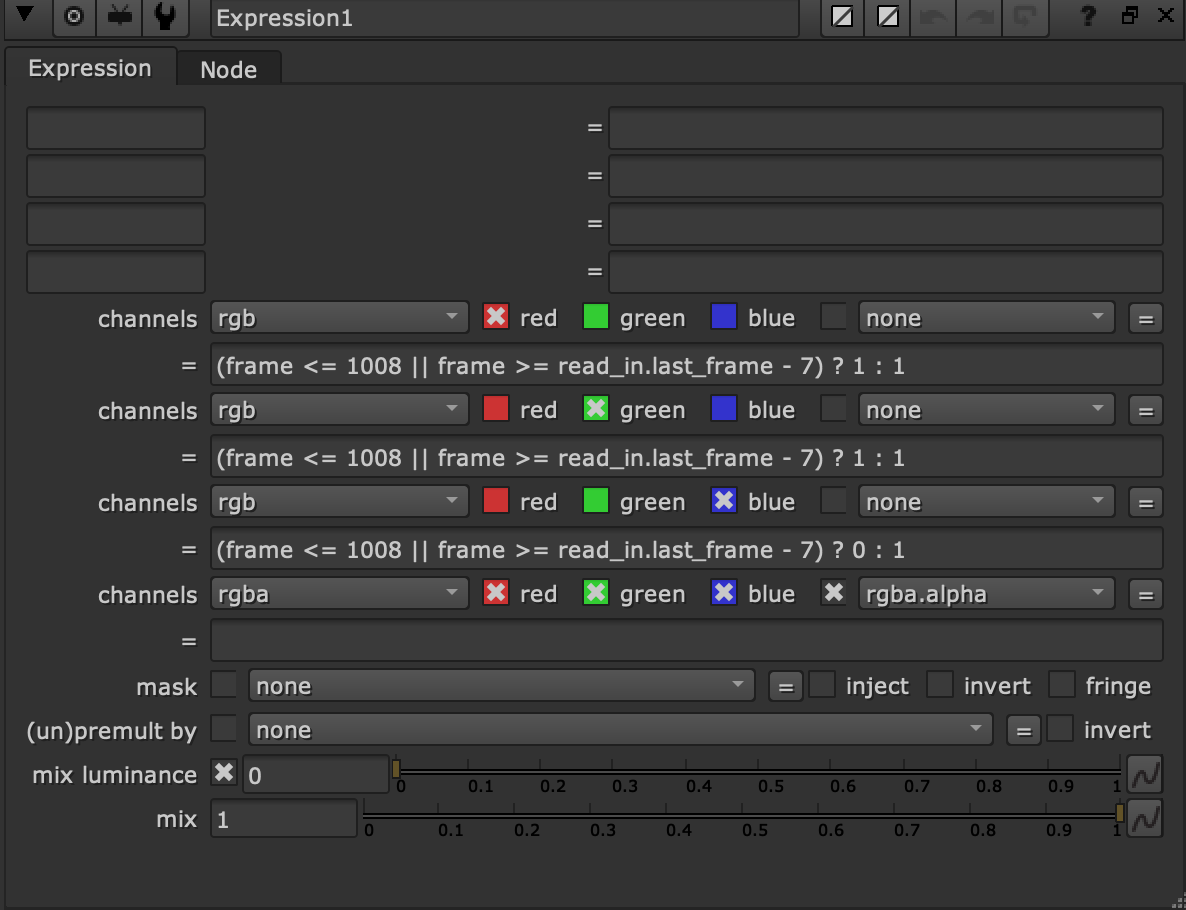Expand the mask 'none' dropdown

[502, 686]
